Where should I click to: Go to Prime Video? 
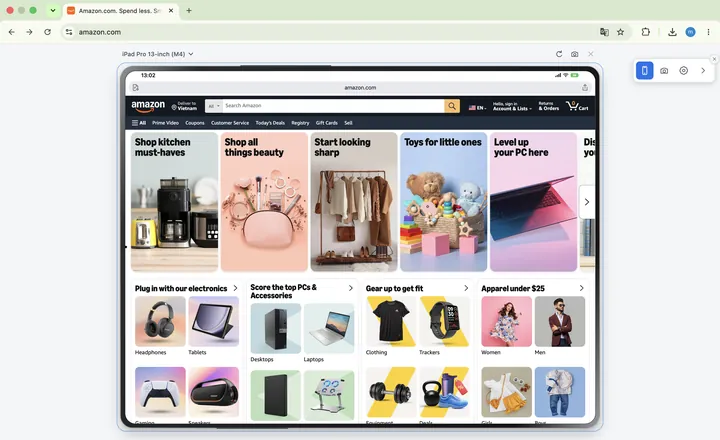(x=165, y=123)
